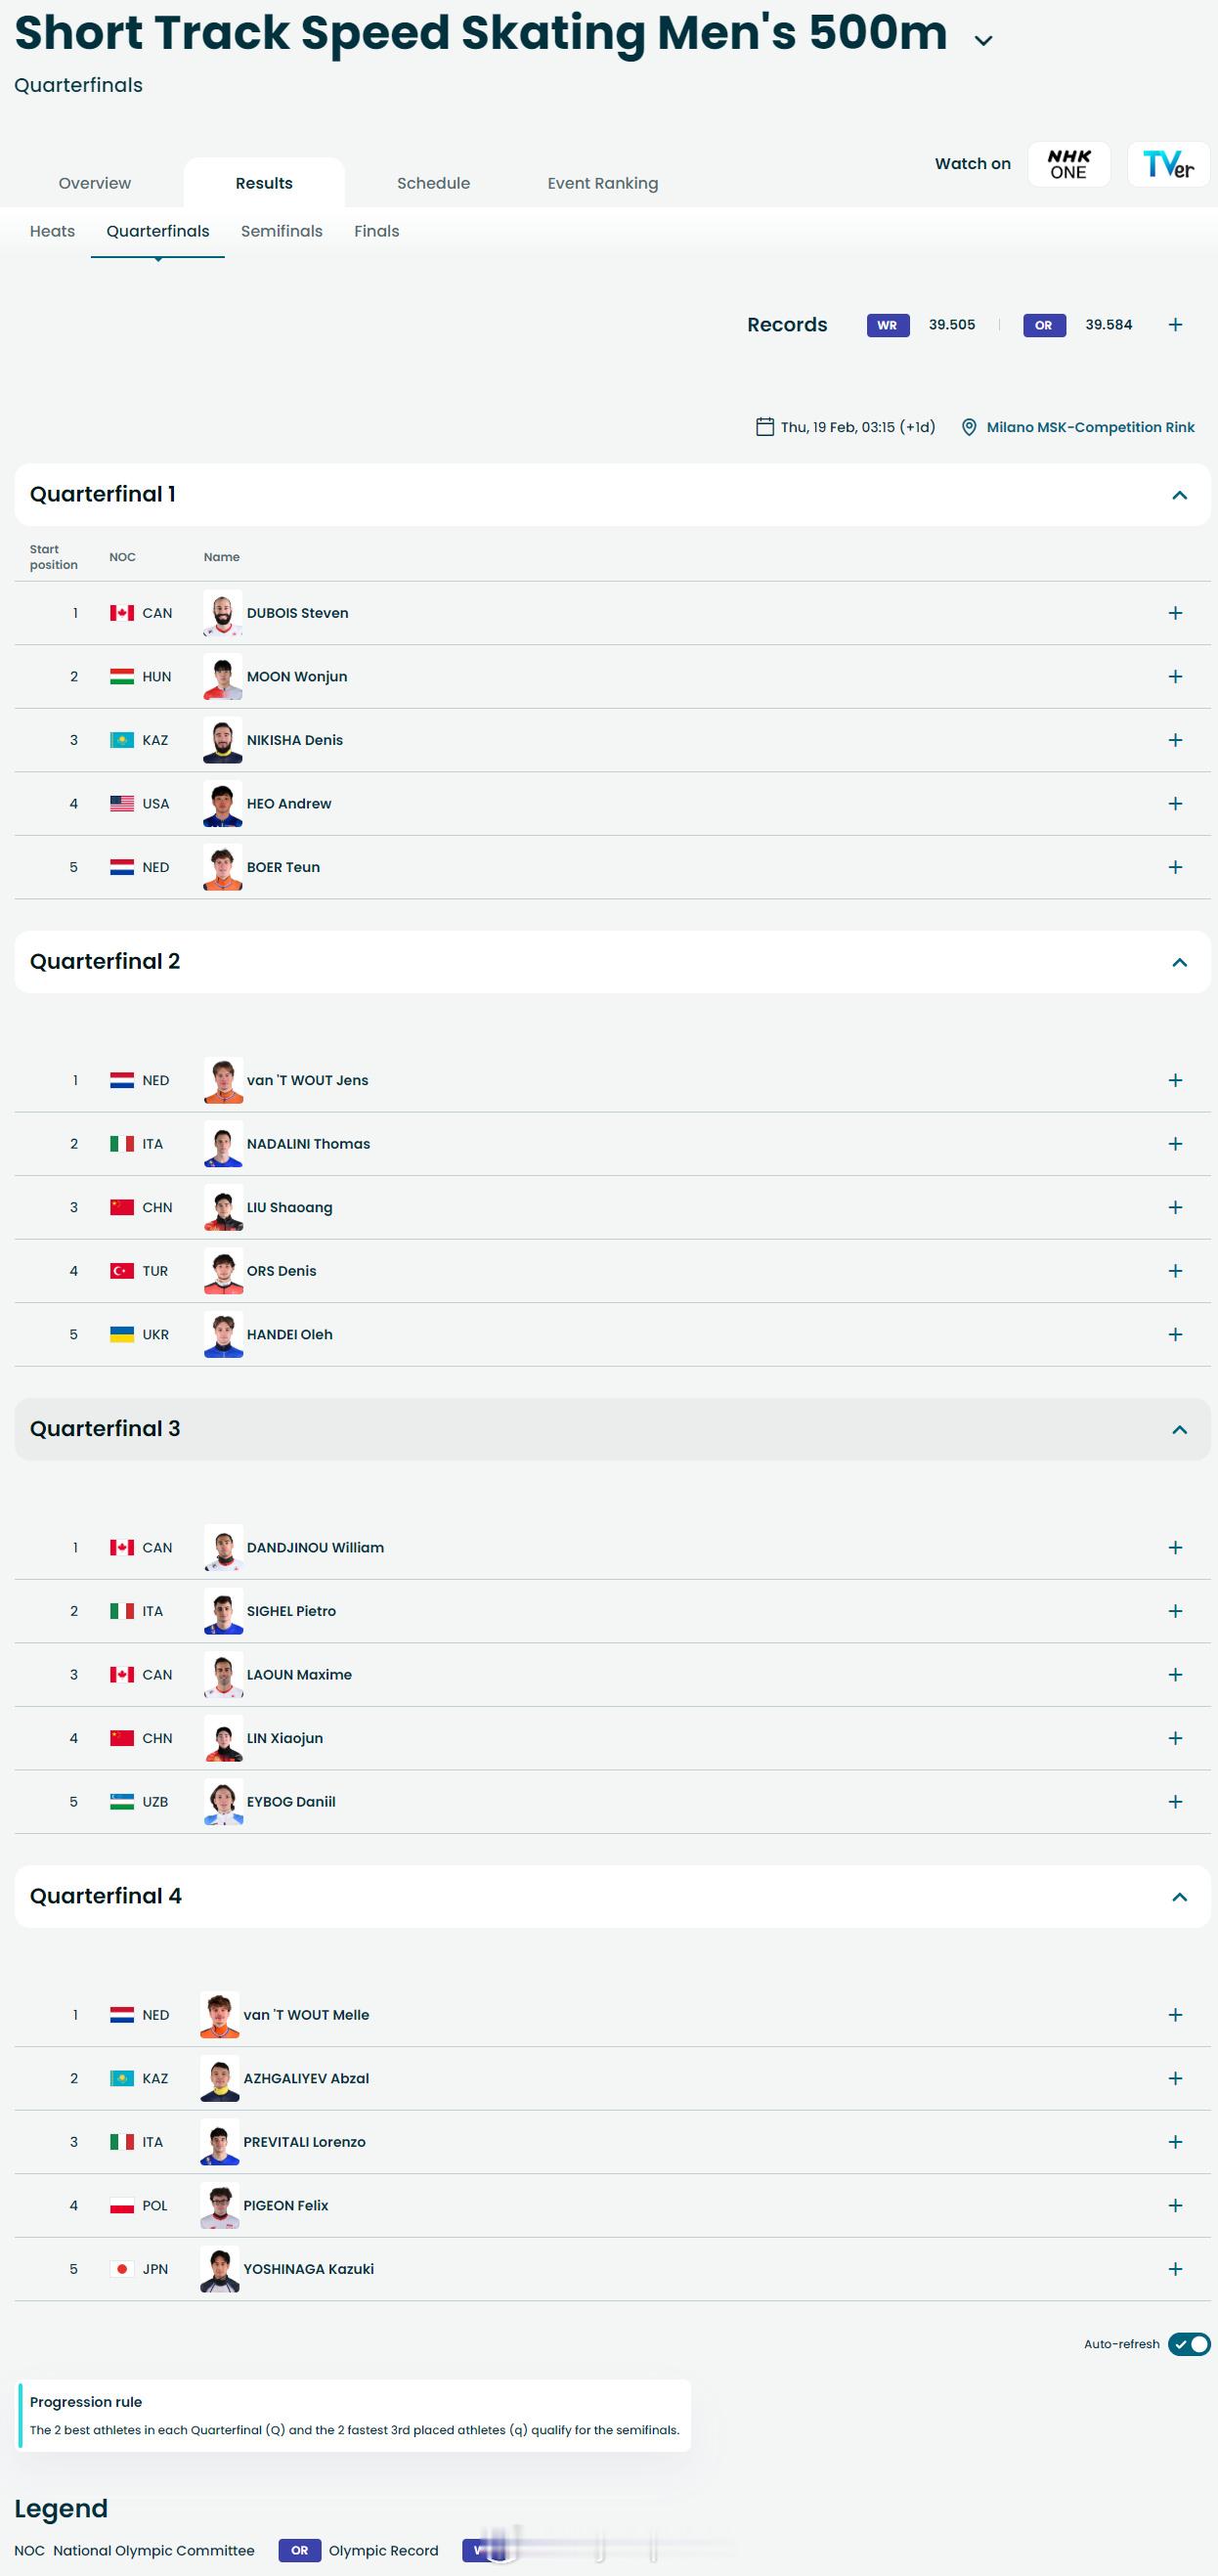This screenshot has height=2576, width=1218.
Task: Go to the Schedule tab
Action: click(433, 183)
